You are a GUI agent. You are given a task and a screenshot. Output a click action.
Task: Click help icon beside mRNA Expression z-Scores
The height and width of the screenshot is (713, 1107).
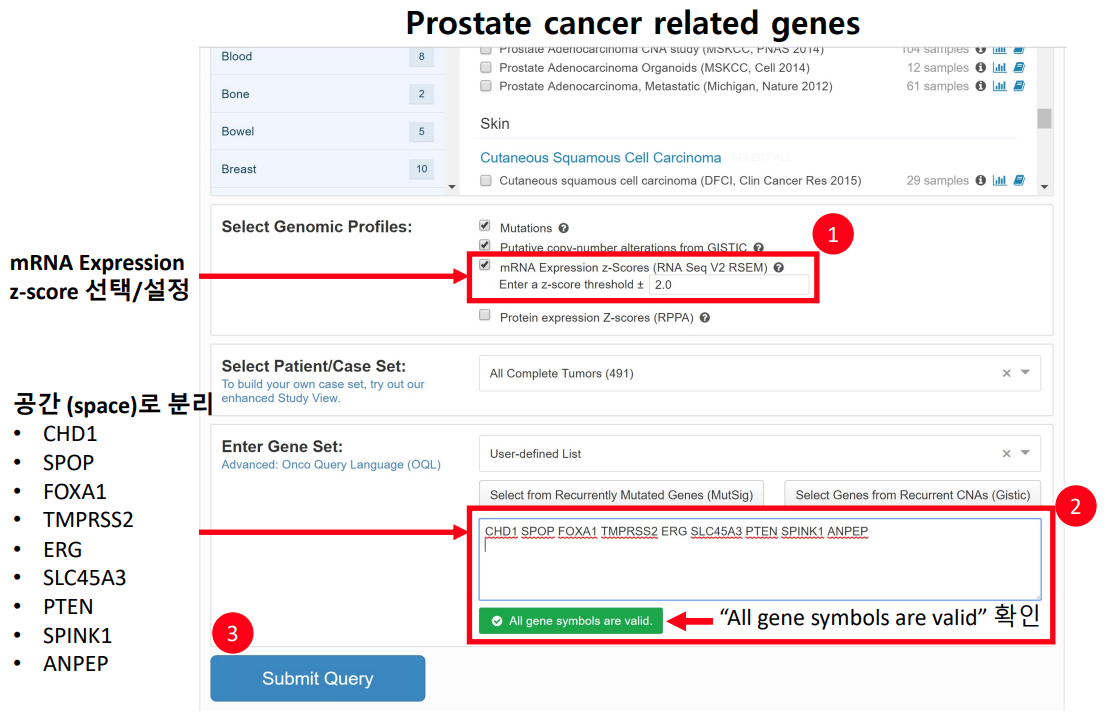pos(779,268)
